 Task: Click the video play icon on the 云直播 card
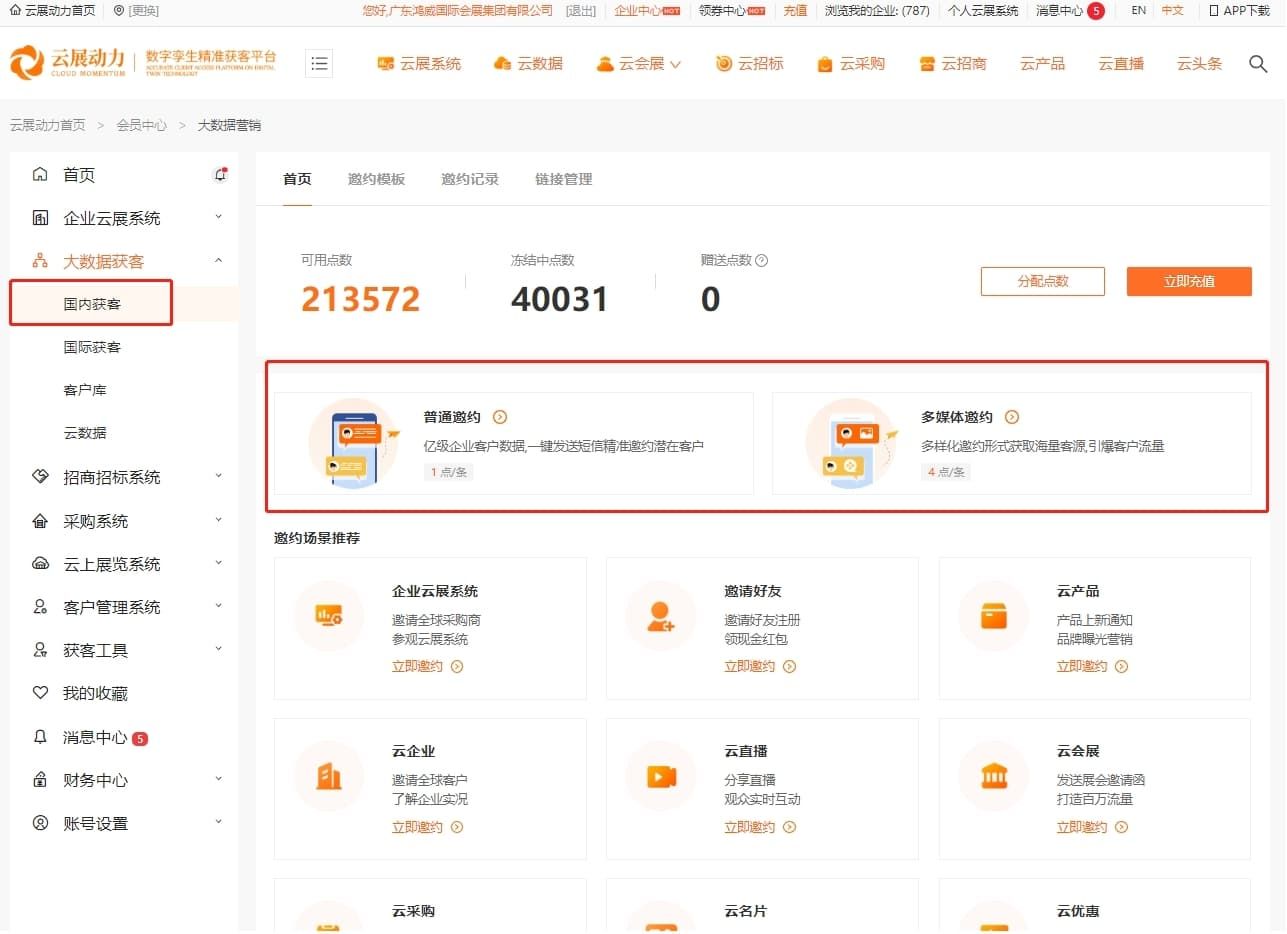pos(661,776)
